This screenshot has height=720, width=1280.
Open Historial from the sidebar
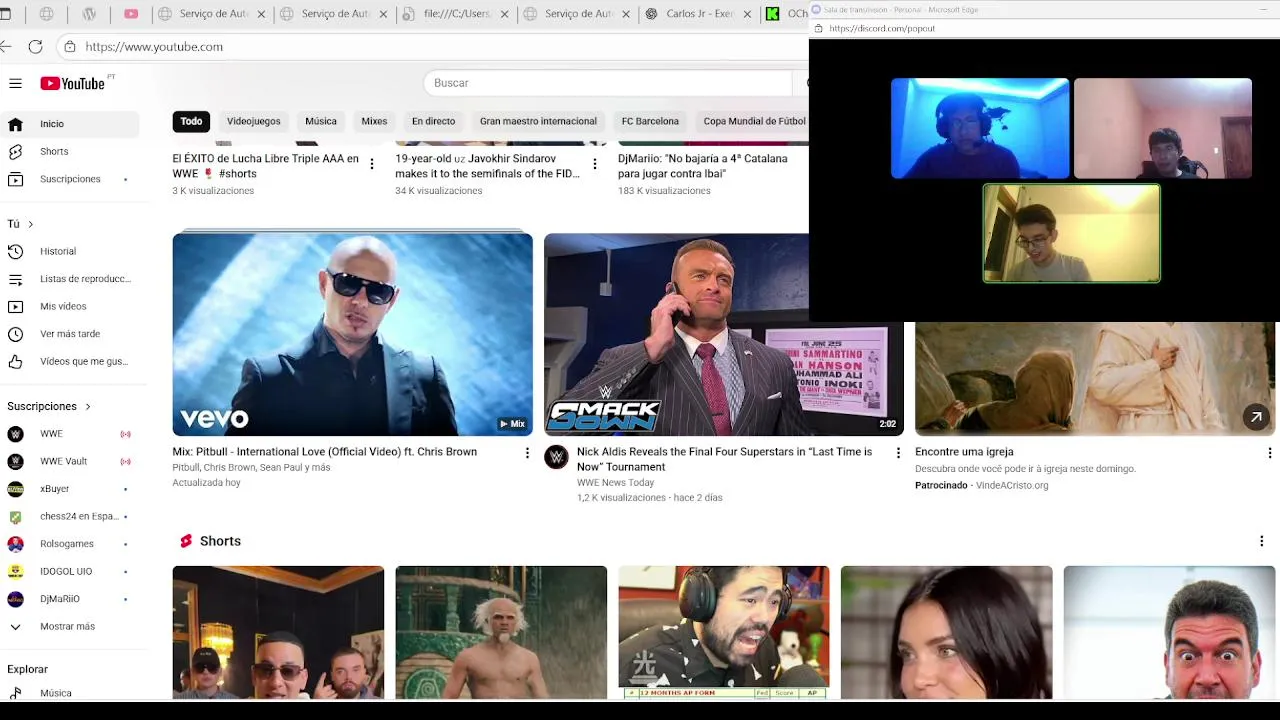[70, 251]
